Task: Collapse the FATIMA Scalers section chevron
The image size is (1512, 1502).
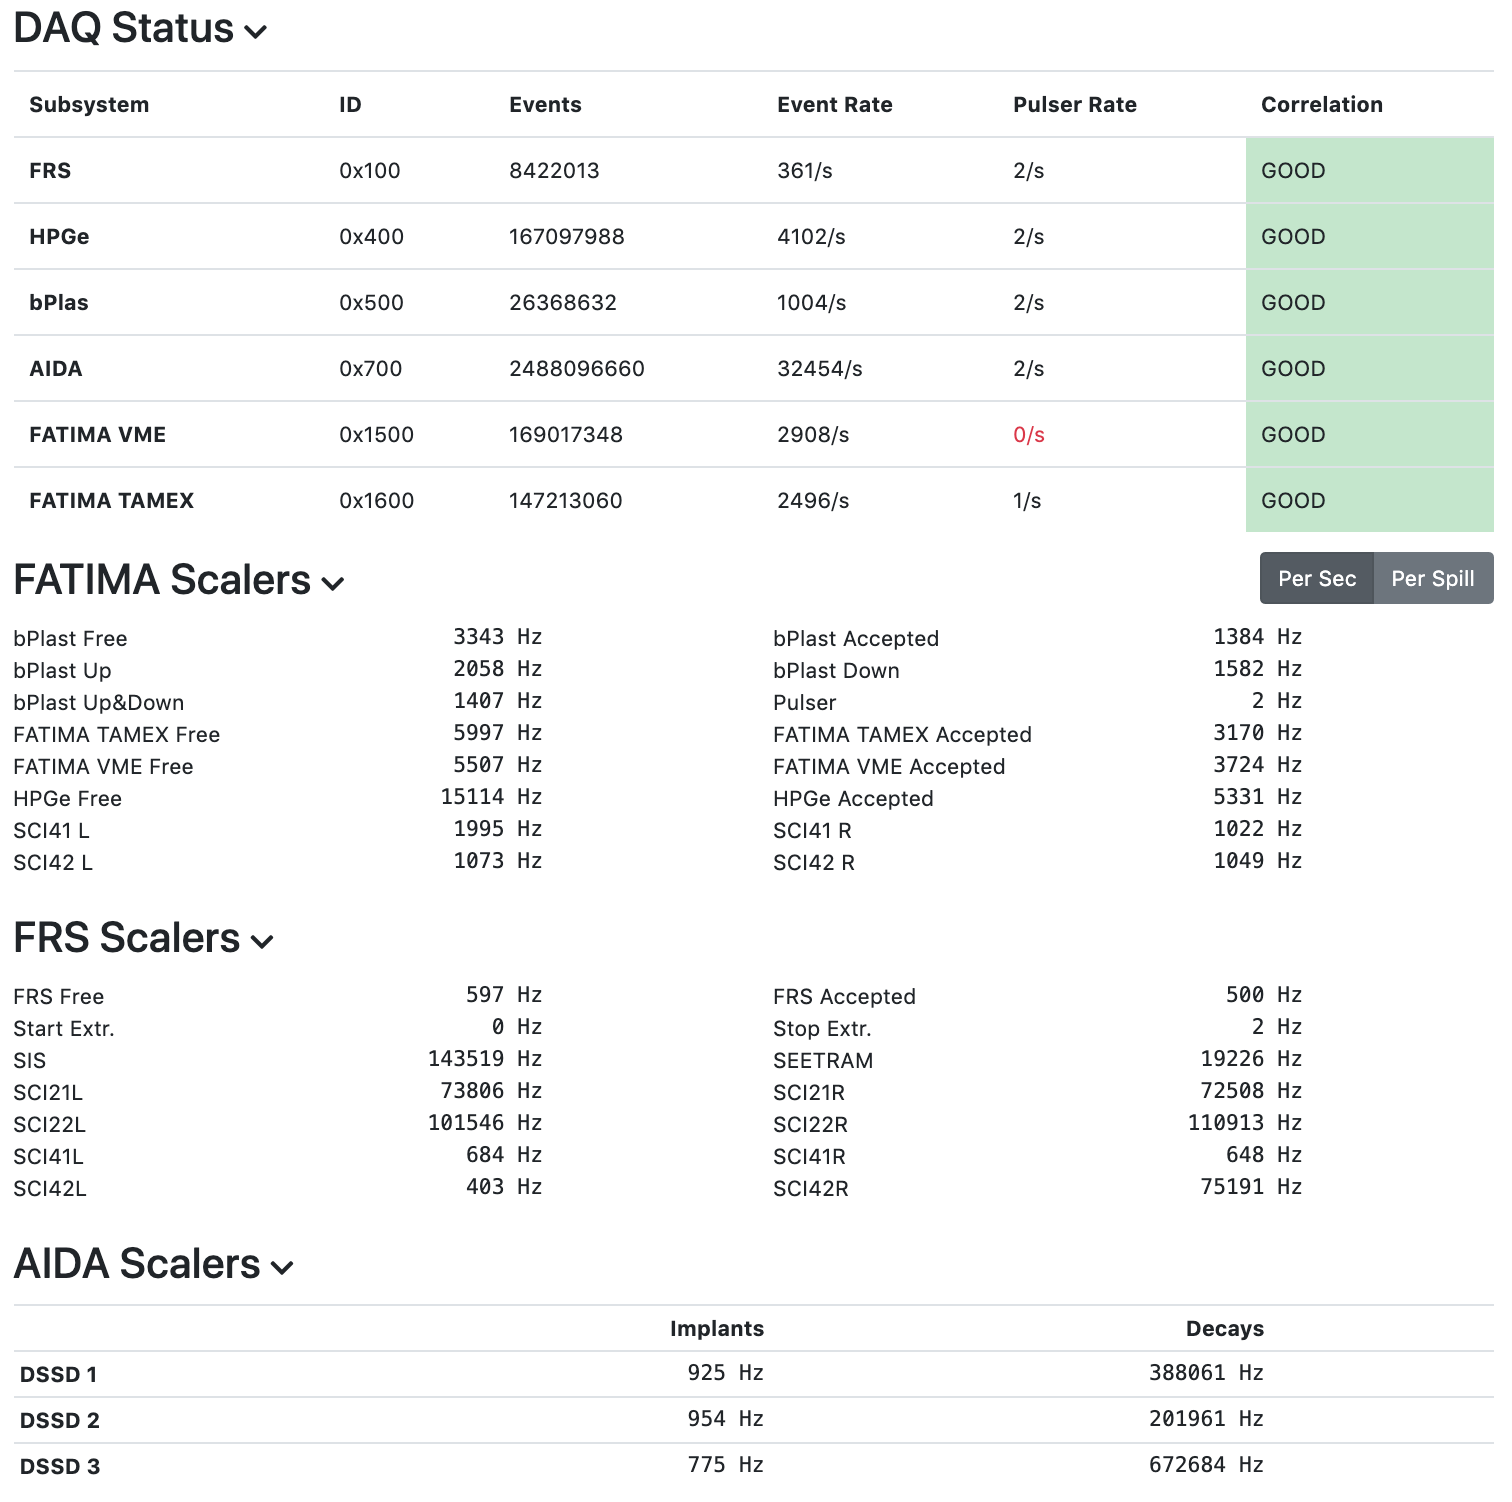Action: pyautogui.click(x=333, y=583)
